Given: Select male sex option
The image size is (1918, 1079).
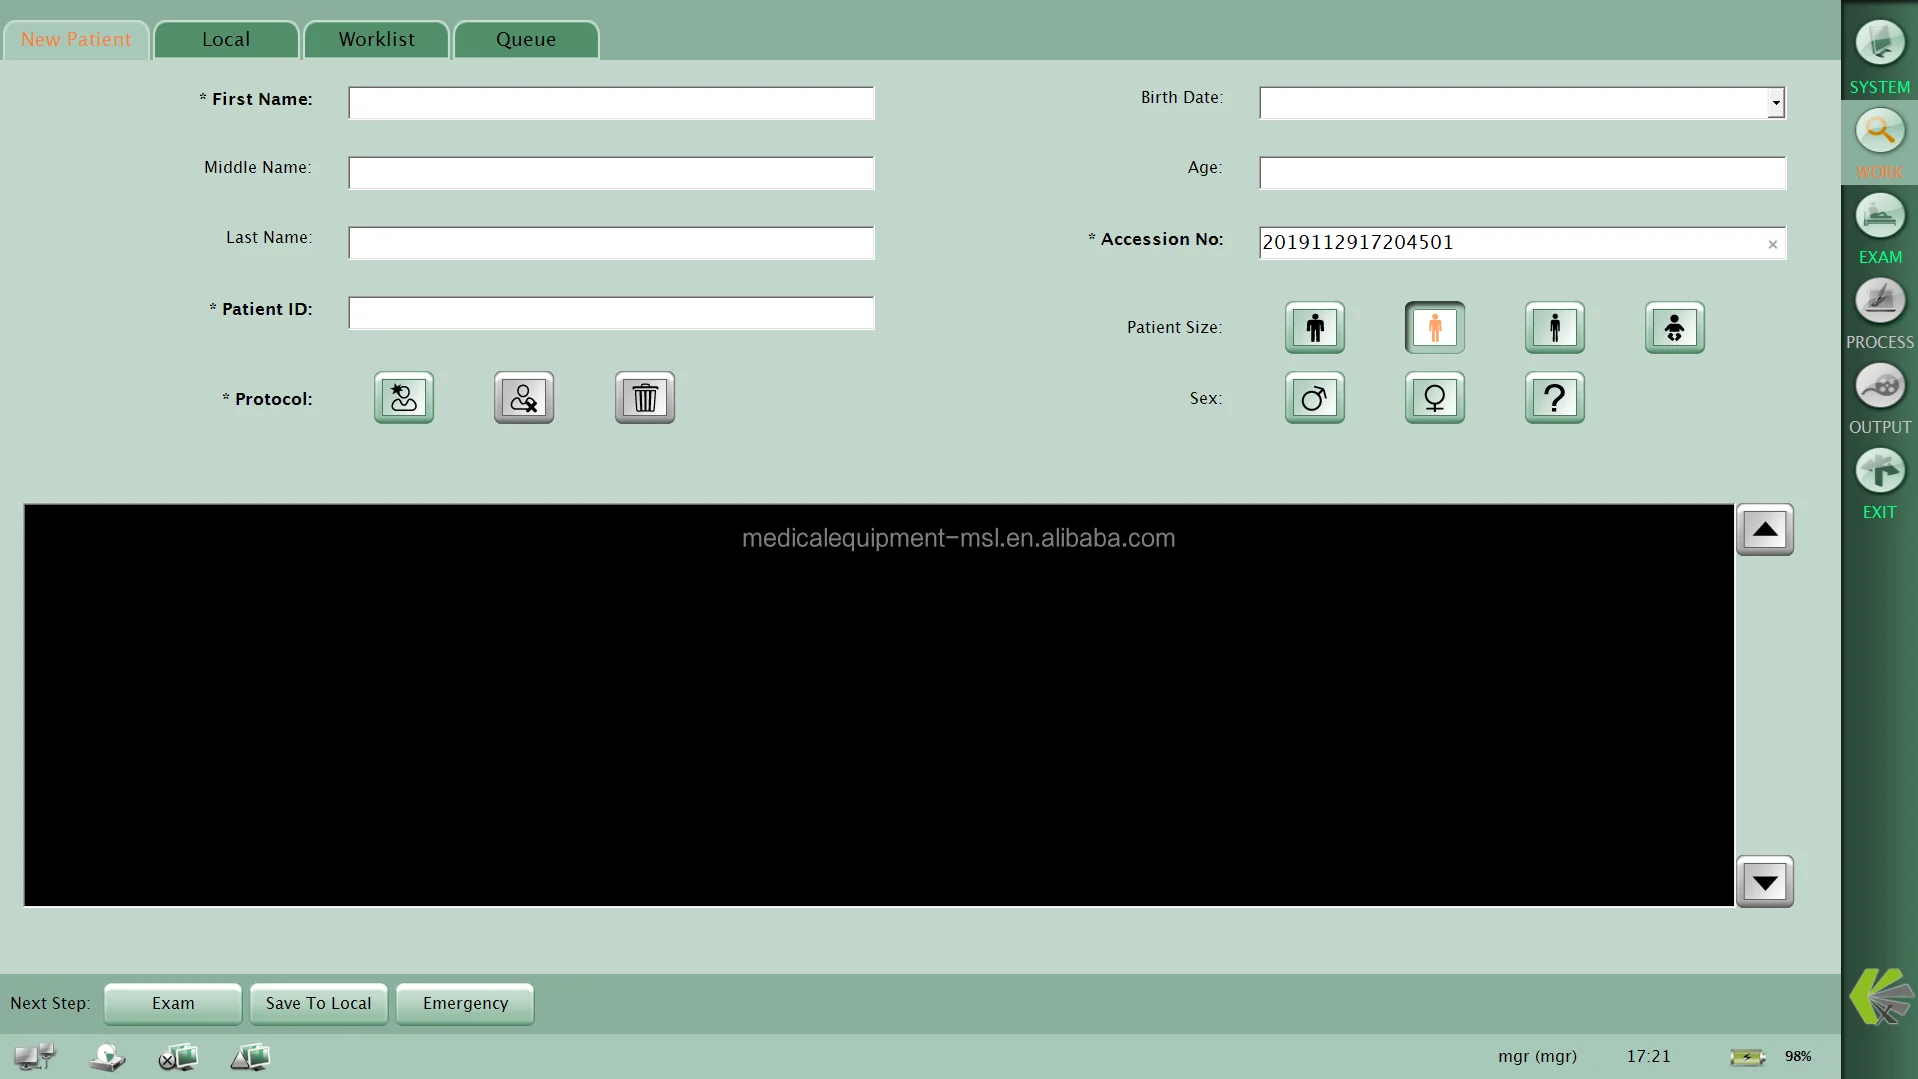Looking at the screenshot, I should [1314, 398].
